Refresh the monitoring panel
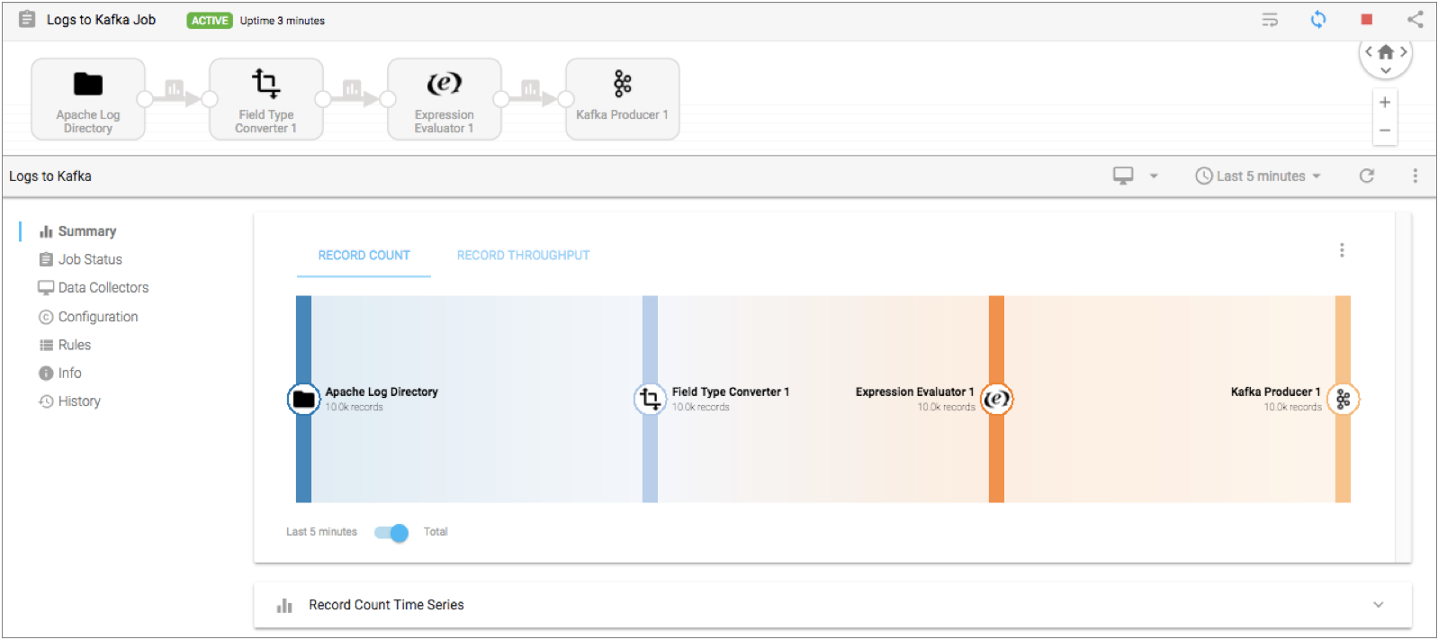 pos(1366,176)
